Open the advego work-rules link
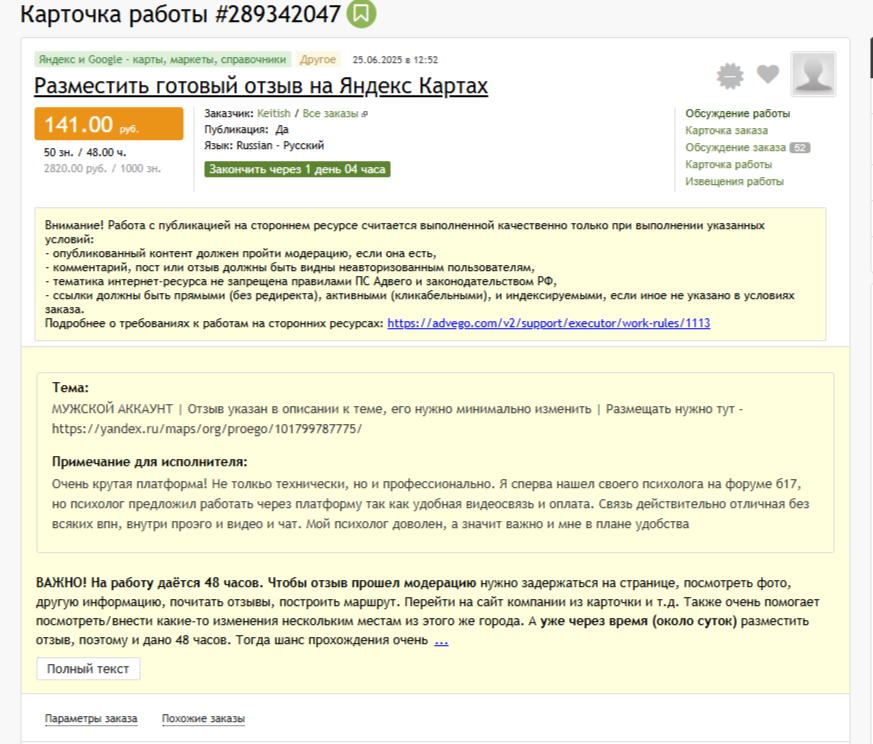The image size is (873, 744). [548, 323]
